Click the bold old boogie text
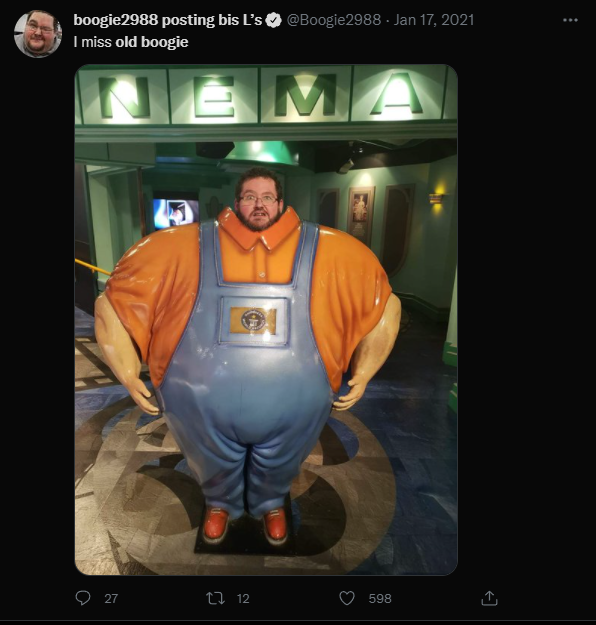 click(x=152, y=42)
